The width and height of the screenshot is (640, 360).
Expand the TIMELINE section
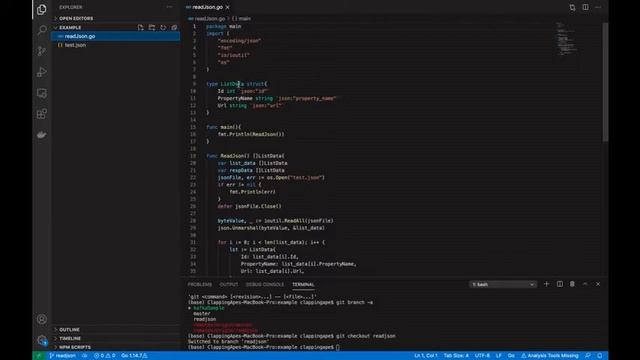116,338
